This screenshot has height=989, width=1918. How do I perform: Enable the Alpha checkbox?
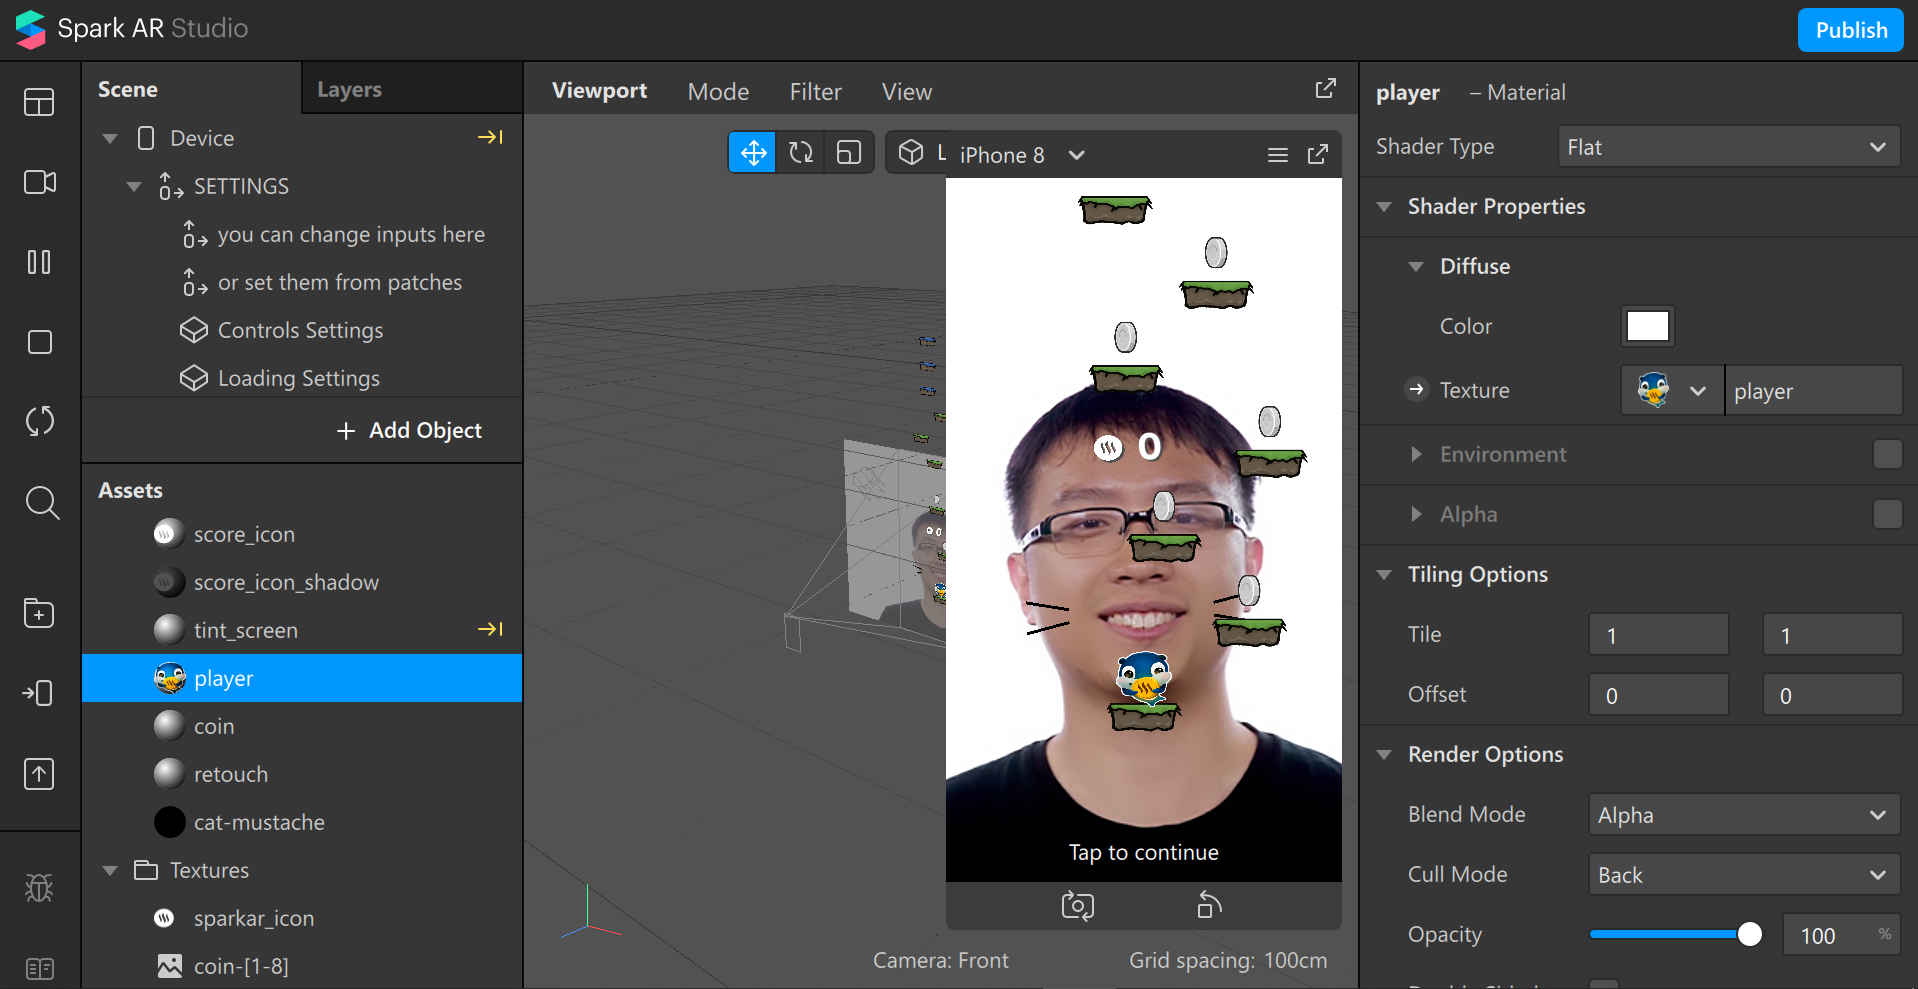coord(1887,514)
